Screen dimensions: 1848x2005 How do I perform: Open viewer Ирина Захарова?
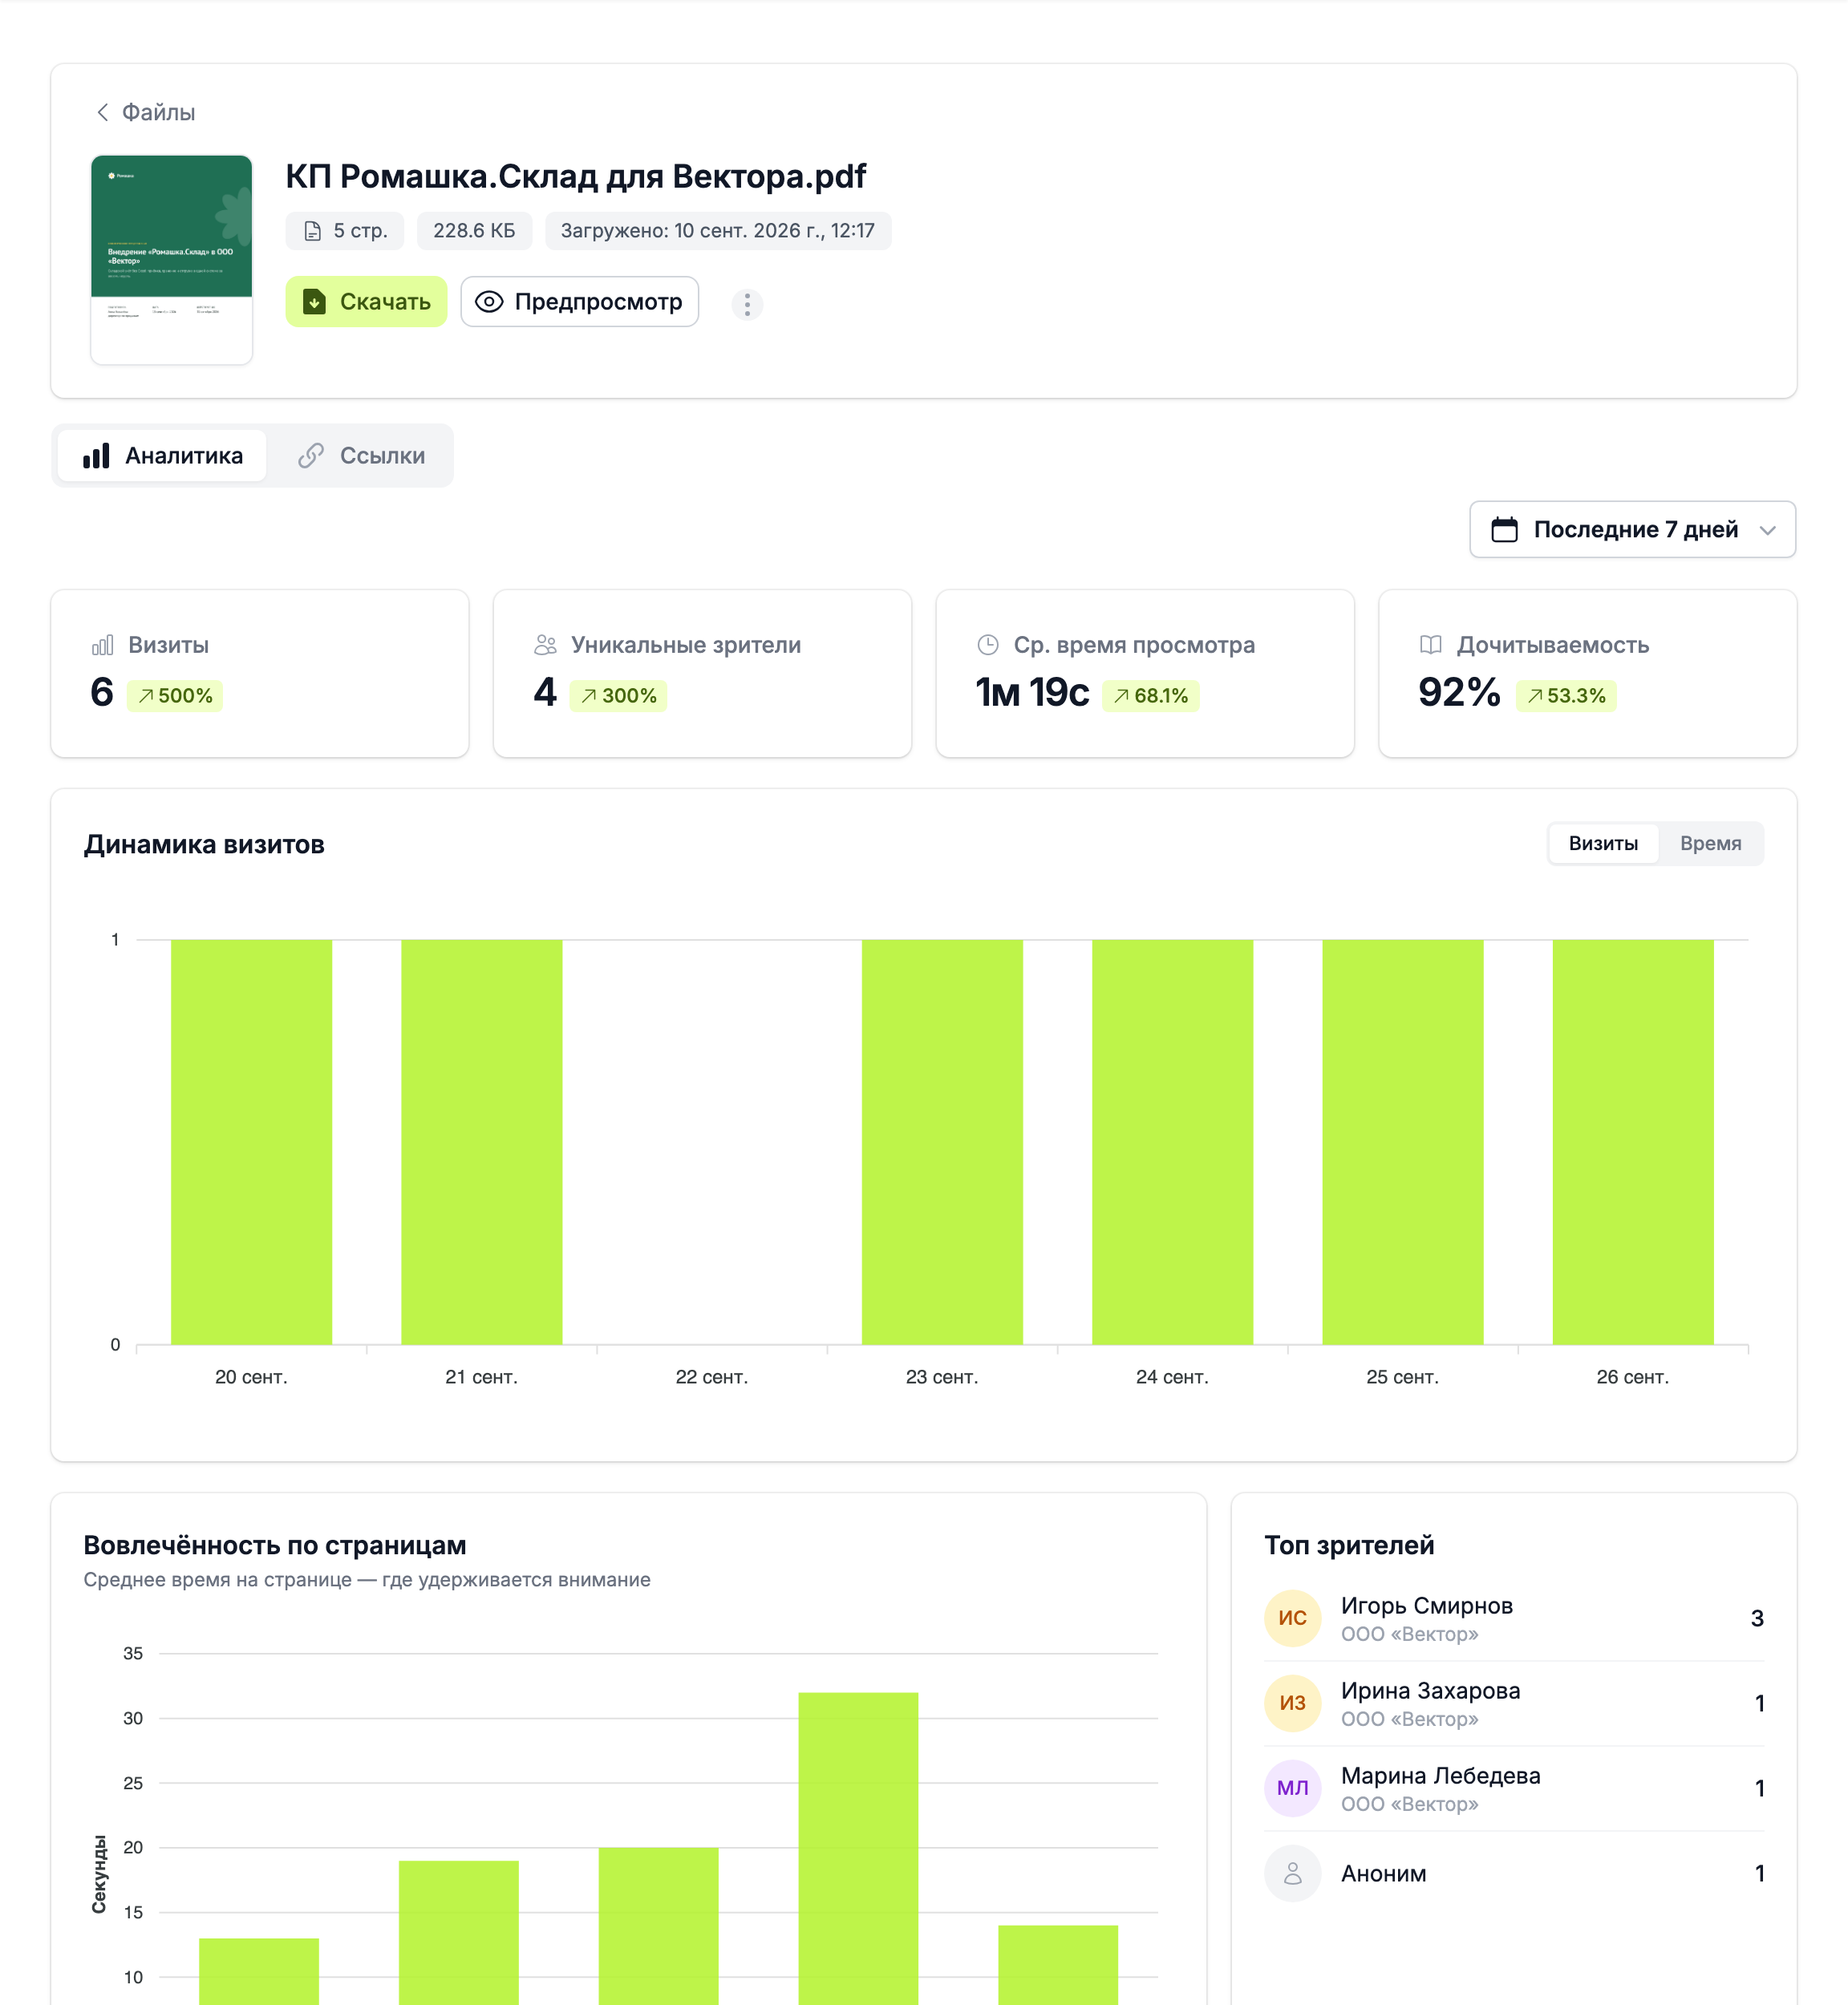(1514, 1703)
